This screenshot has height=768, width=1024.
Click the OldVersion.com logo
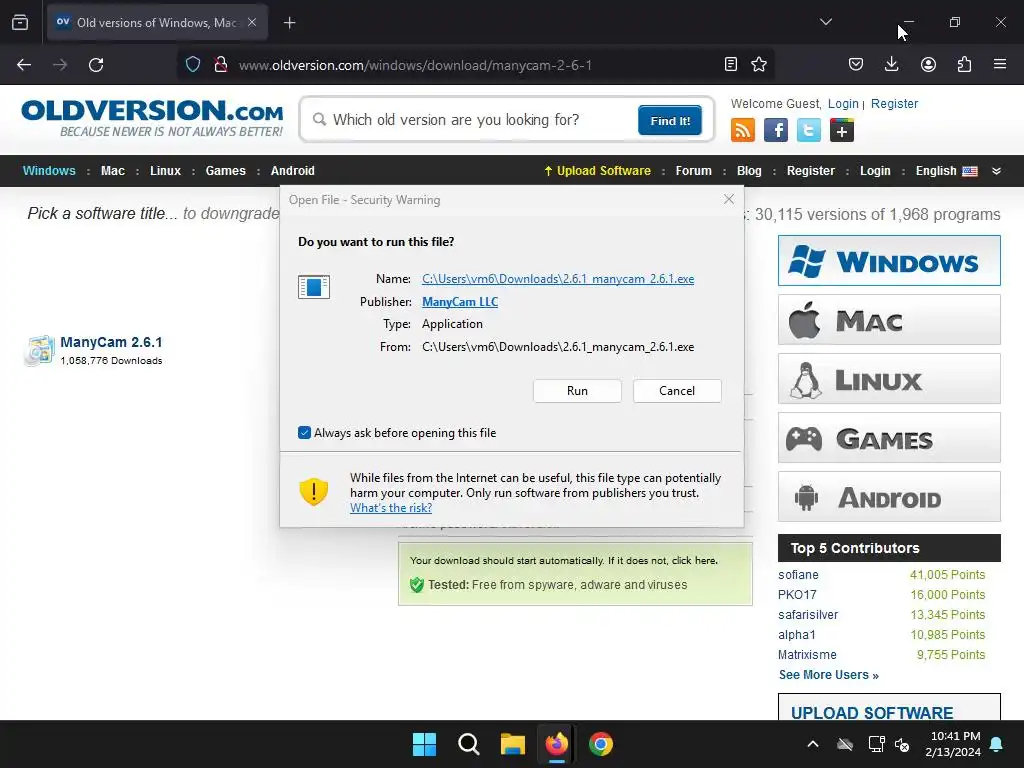(152, 118)
